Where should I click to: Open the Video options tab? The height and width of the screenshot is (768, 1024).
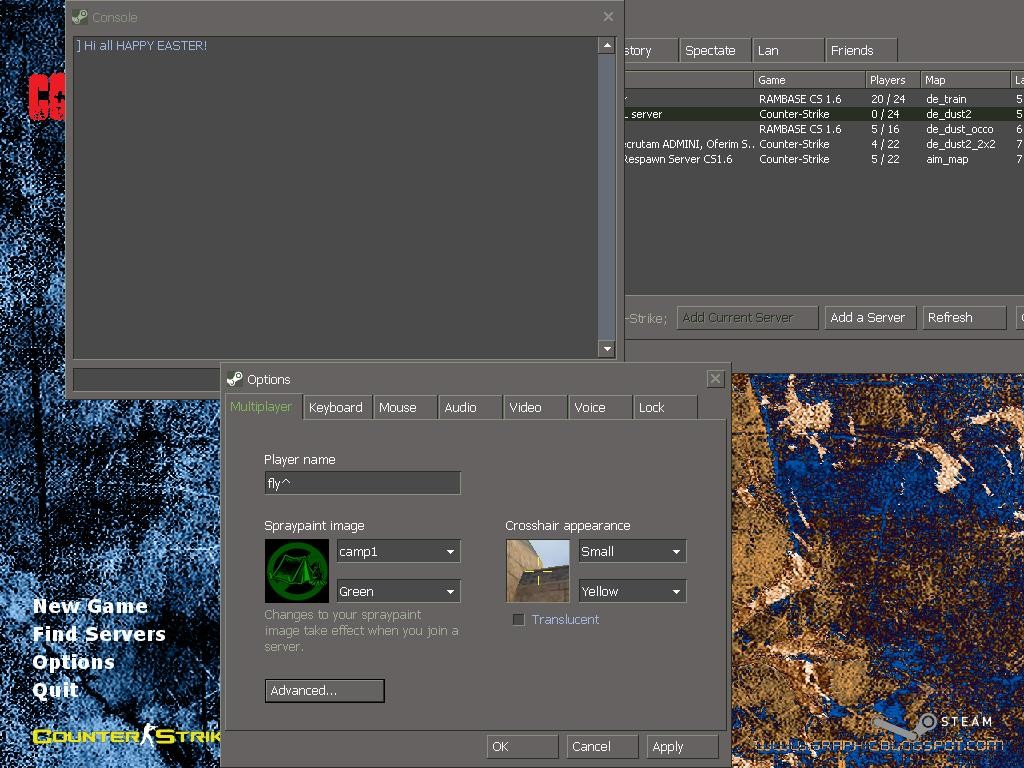(x=525, y=407)
